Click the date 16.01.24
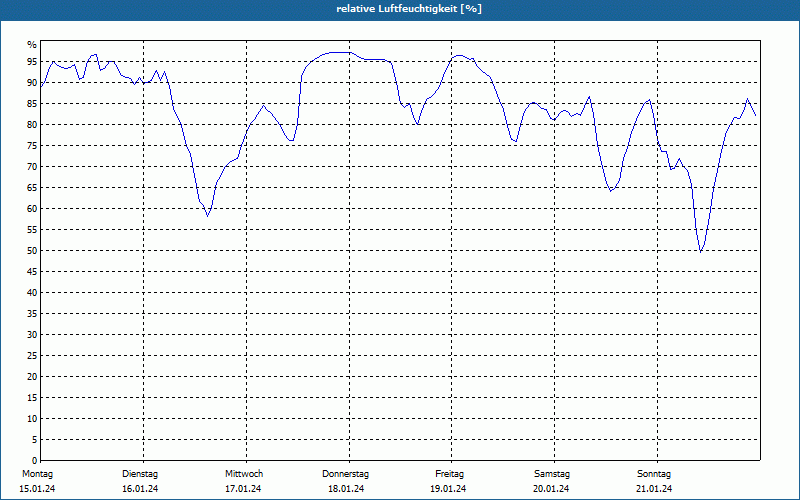Viewport: 800px width, 500px height. 140,489
